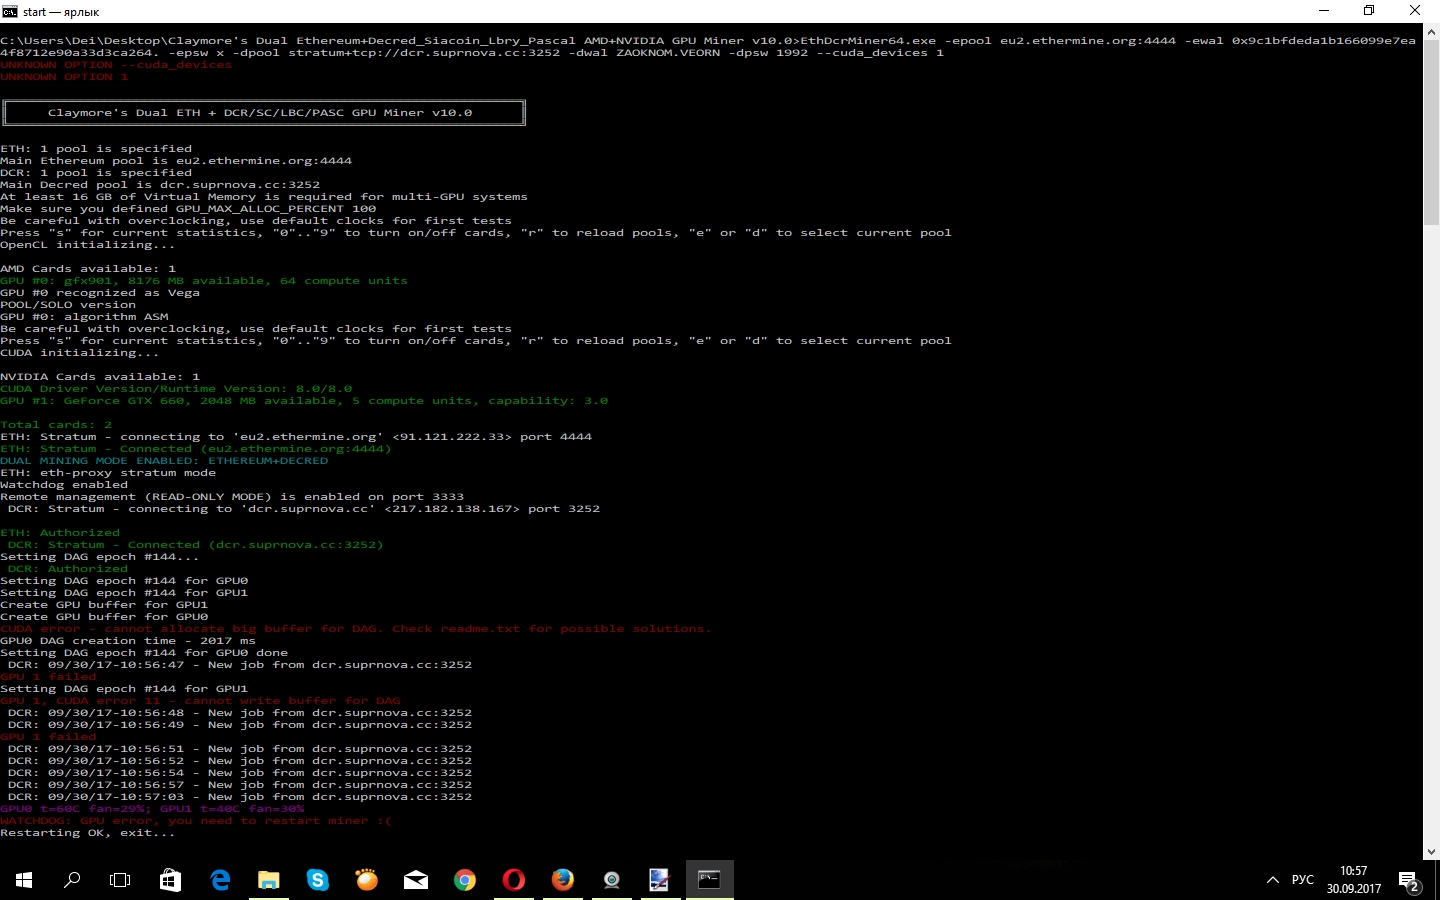The width and height of the screenshot is (1440, 900).
Task: Click 'Create GPU buffer for GPU1' line
Action: point(104,605)
